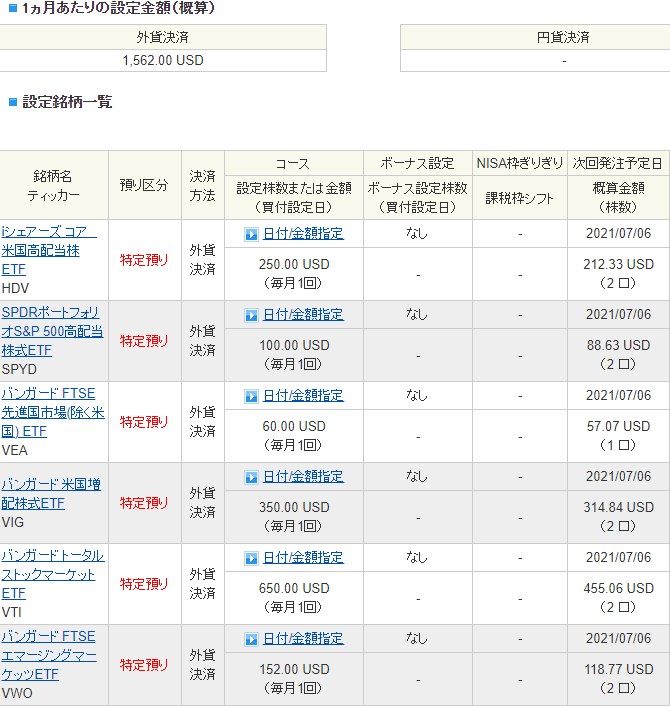Select the 212.33 USD estimated amount
Image resolution: width=670 pixels, height=707 pixels.
619,264
